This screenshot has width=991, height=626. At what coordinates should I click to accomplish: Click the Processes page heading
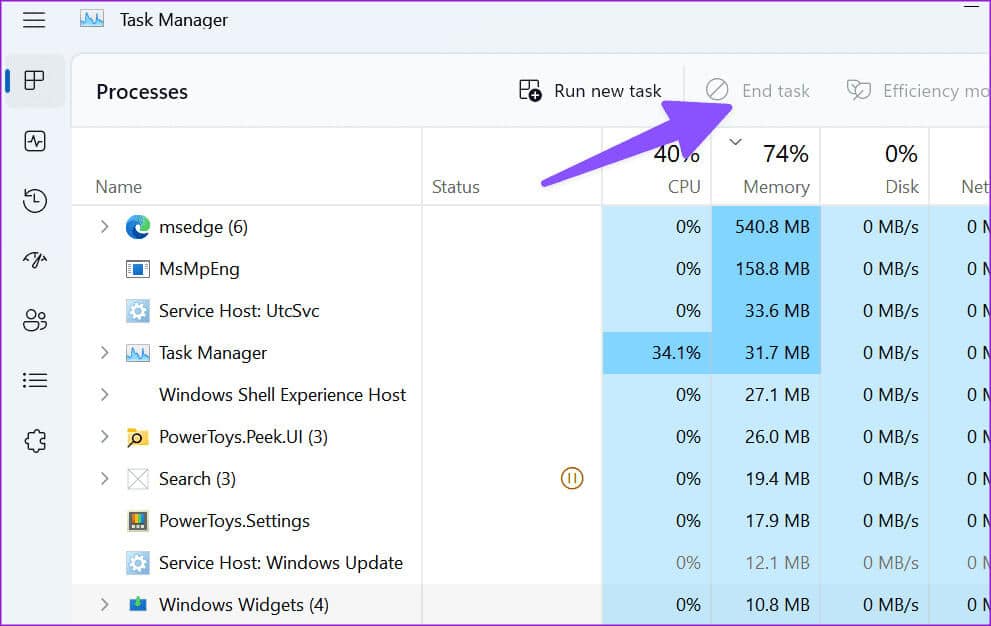[142, 92]
